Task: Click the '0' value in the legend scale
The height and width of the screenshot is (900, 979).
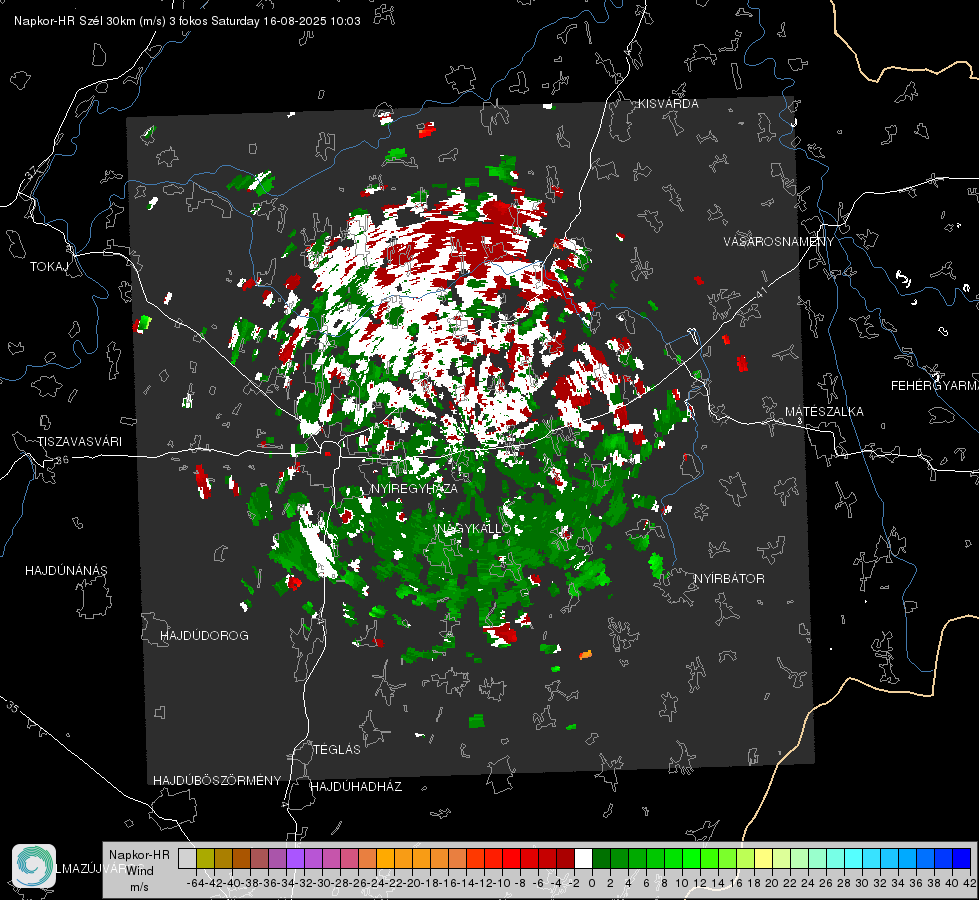Action: (592, 883)
